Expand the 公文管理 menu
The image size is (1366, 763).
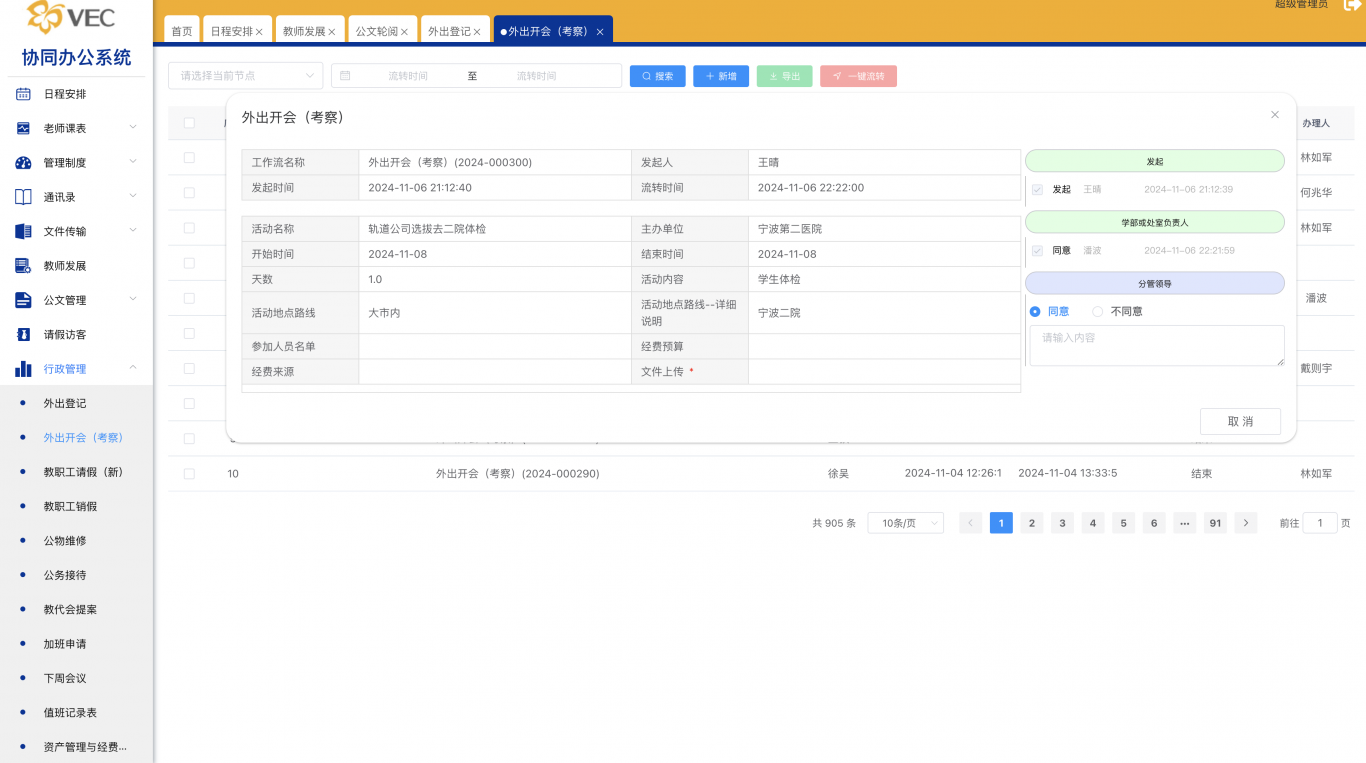(x=133, y=300)
